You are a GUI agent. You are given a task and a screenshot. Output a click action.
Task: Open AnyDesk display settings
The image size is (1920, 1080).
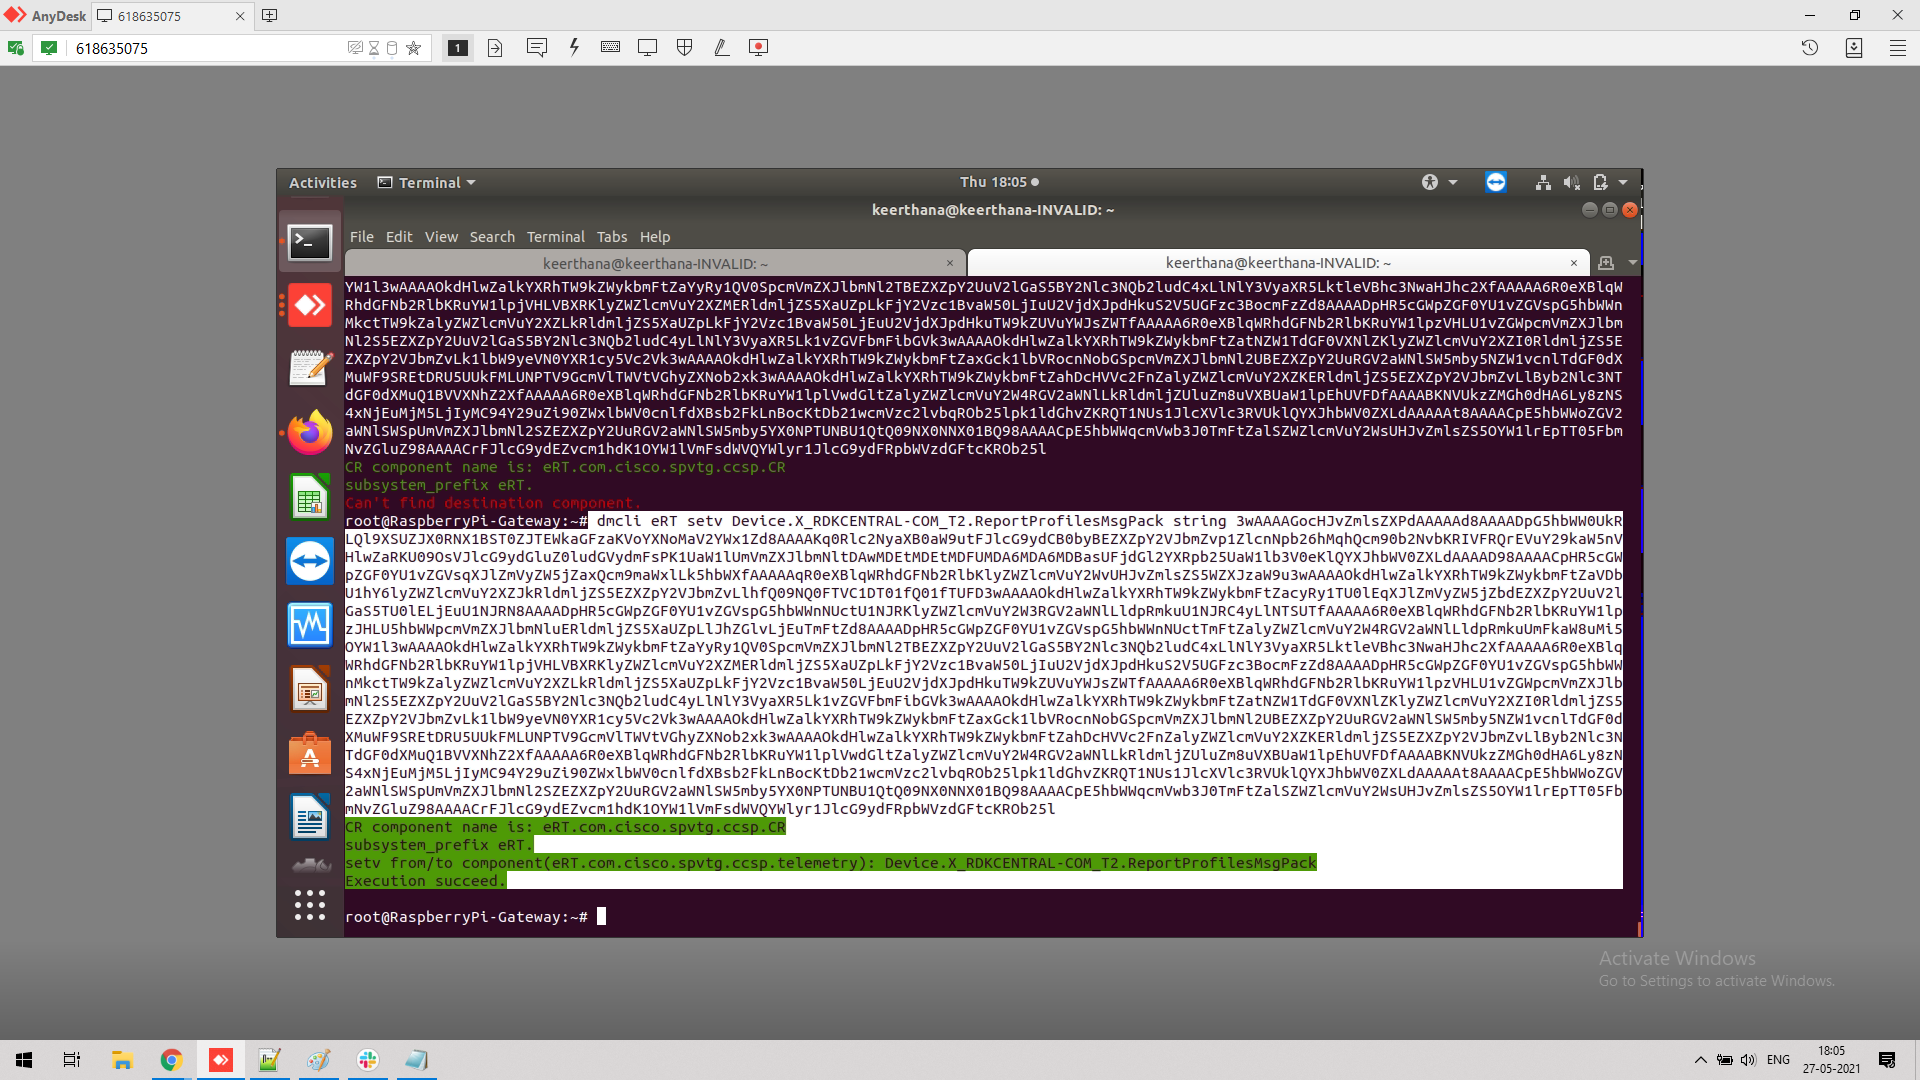click(647, 48)
